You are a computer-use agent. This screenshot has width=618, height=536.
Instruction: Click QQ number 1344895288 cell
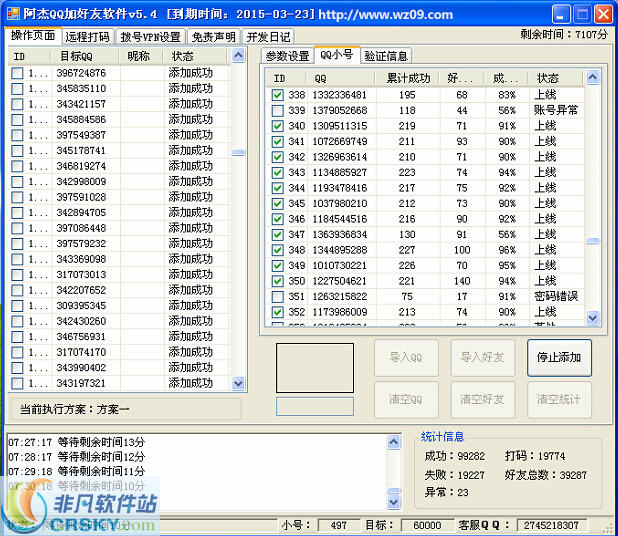coord(340,250)
